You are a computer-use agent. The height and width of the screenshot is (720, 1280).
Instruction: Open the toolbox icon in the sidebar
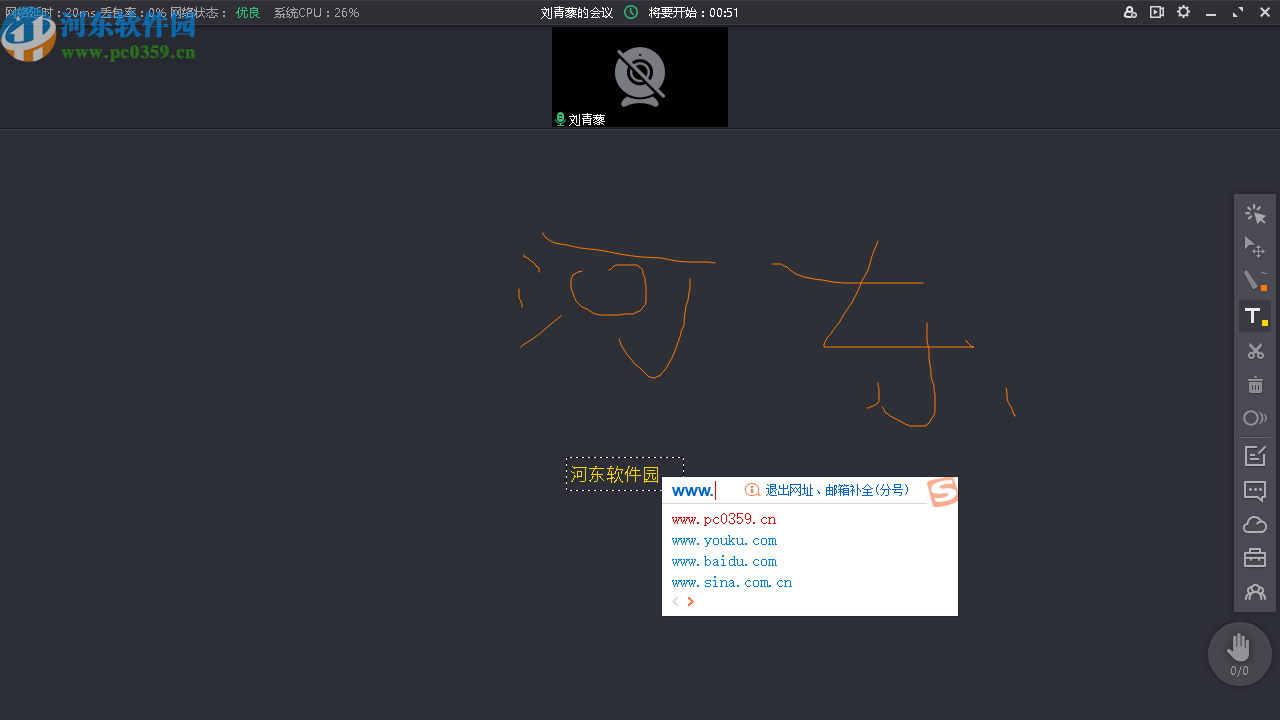click(x=1255, y=557)
